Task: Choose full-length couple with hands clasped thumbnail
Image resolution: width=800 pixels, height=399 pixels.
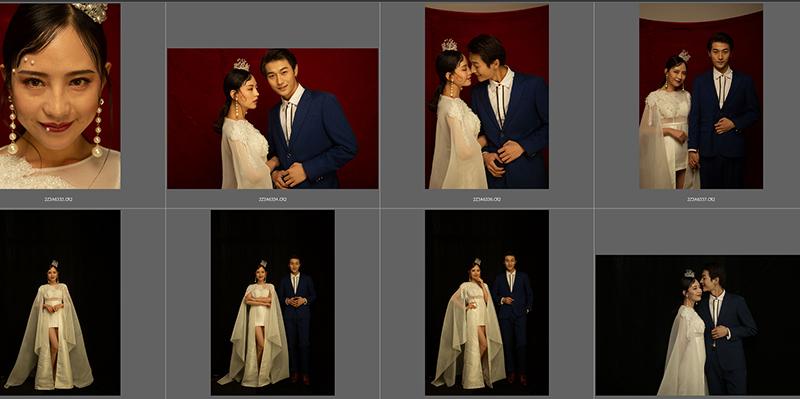Action: (273, 303)
